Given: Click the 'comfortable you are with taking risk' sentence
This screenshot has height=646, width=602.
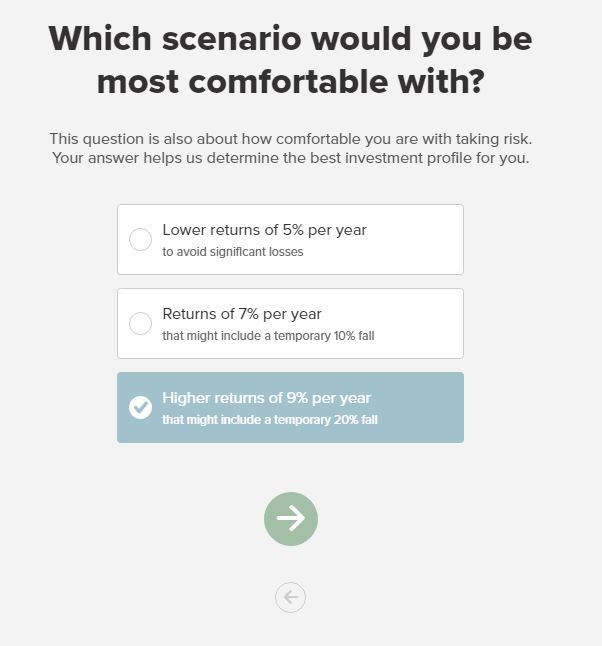Looking at the screenshot, I should (x=404, y=139).
